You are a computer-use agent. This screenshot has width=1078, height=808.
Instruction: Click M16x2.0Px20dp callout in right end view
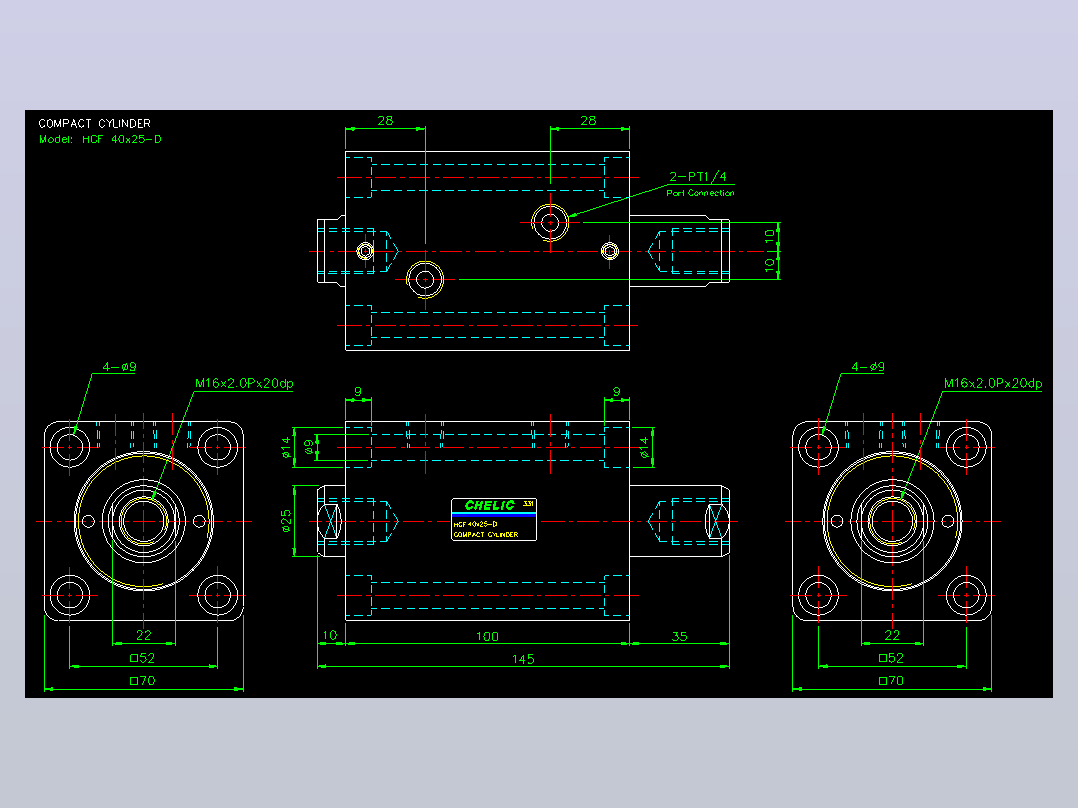tap(993, 383)
